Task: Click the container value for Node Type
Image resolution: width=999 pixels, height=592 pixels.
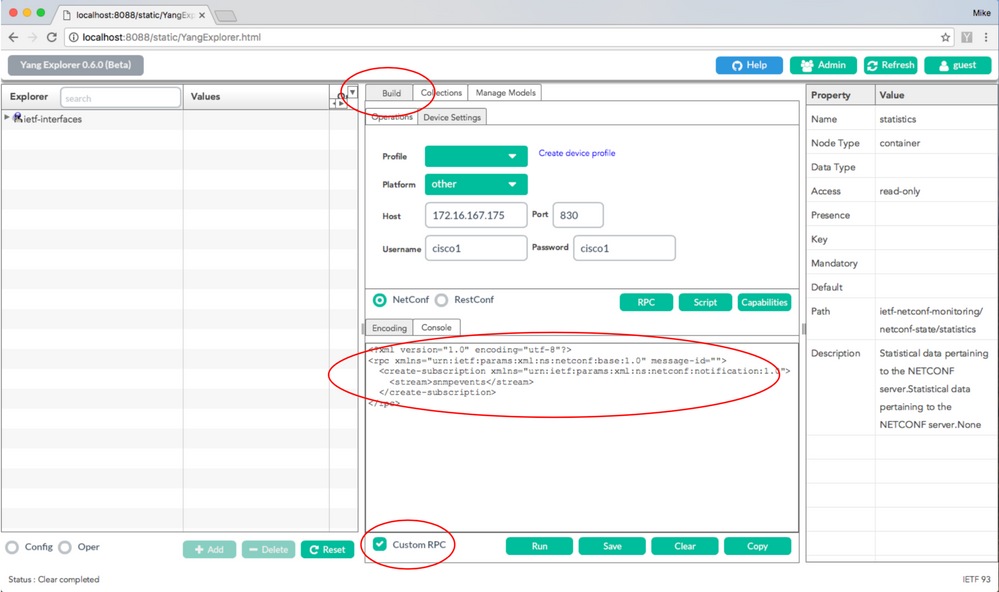Action: click(900, 143)
